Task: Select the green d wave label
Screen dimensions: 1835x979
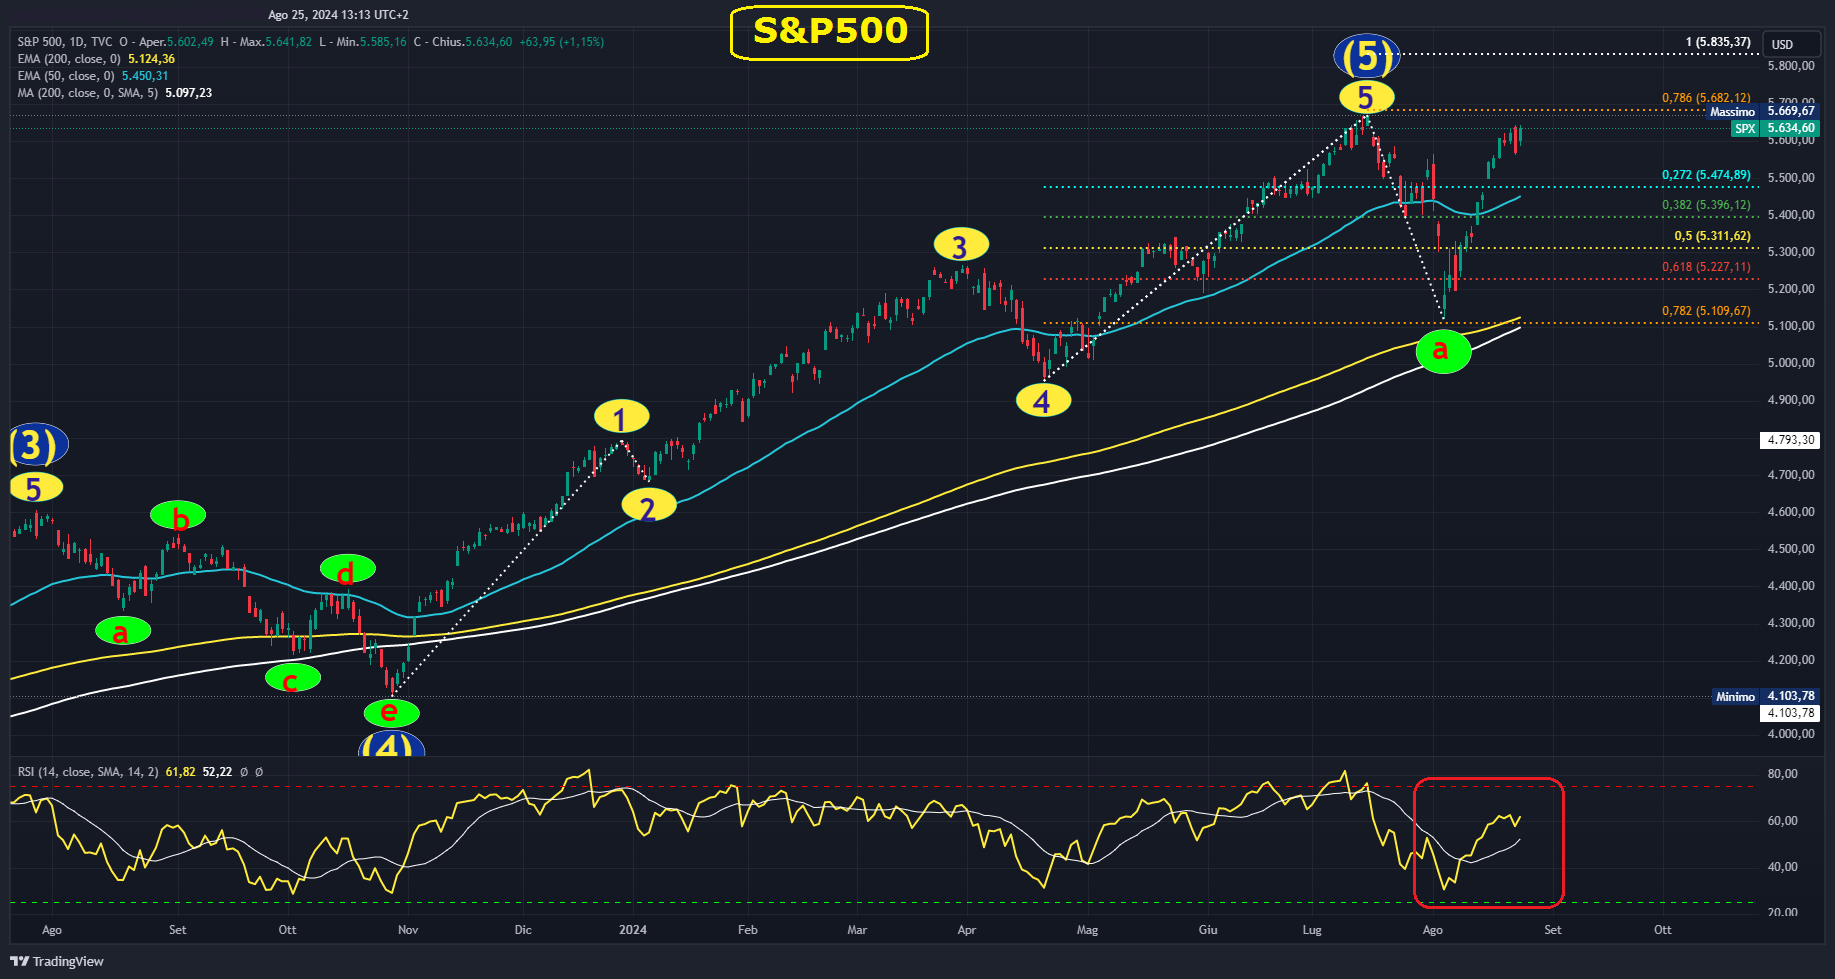Action: 348,569
